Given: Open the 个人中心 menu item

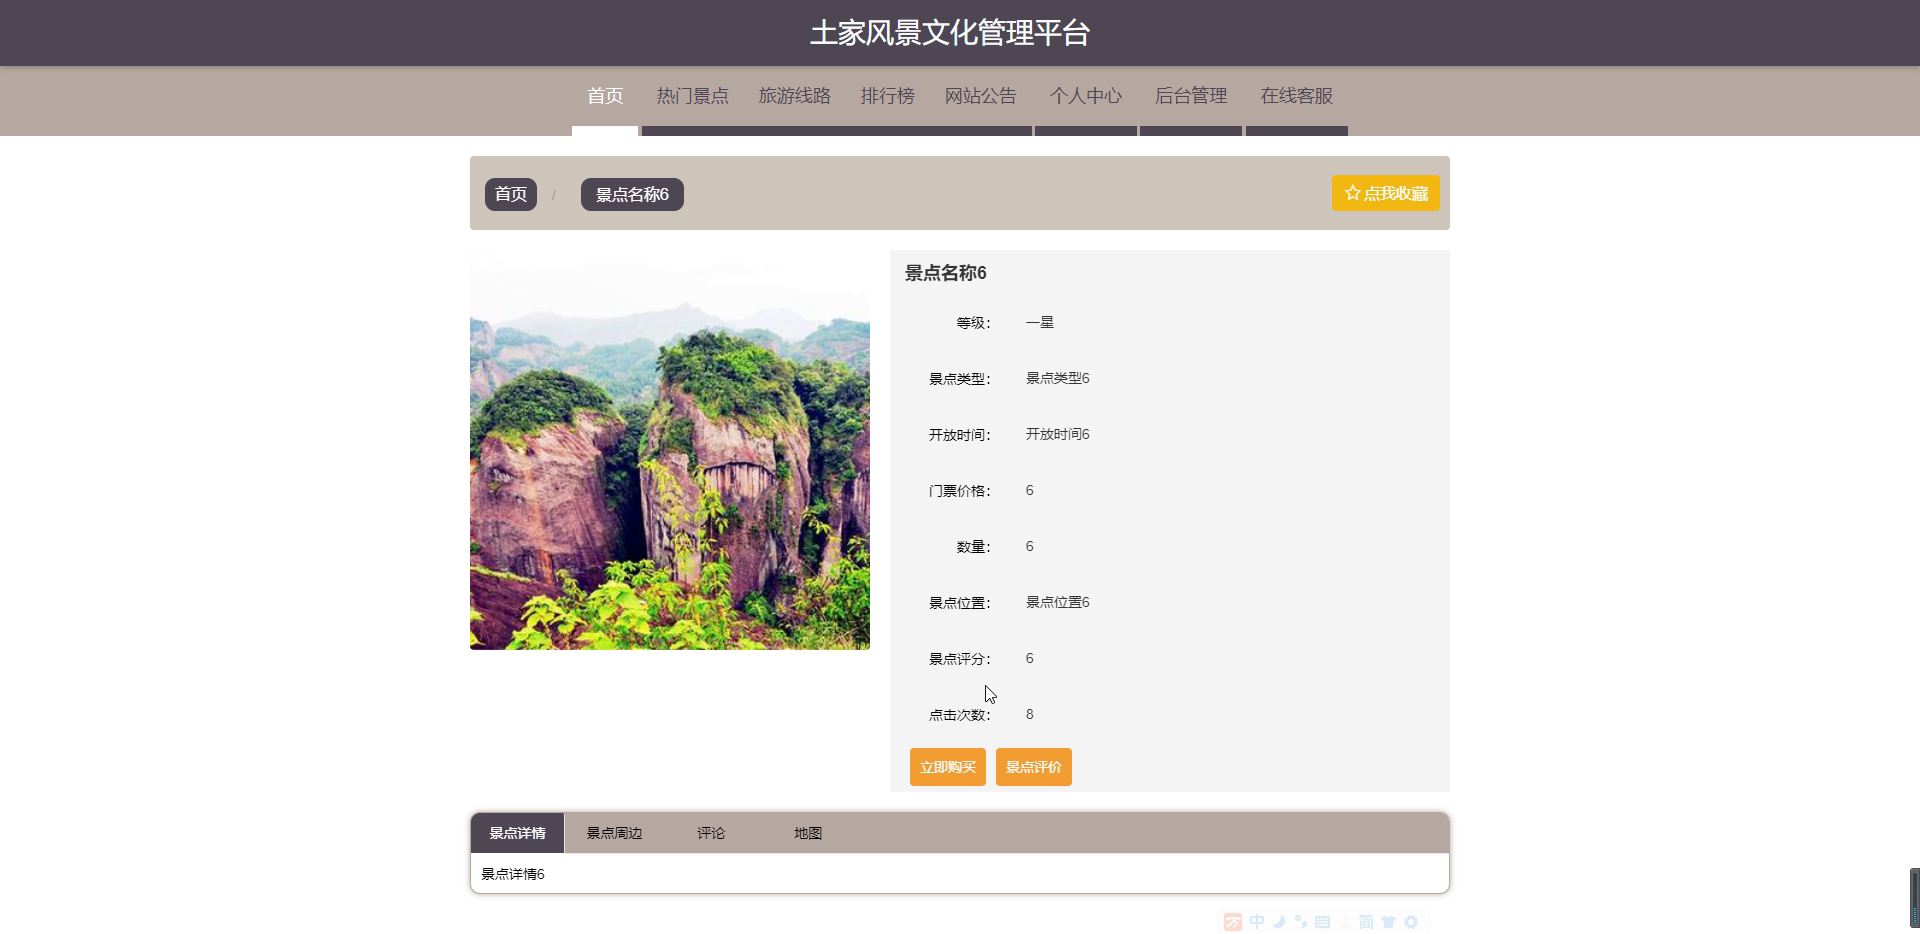Looking at the screenshot, I should tap(1086, 96).
